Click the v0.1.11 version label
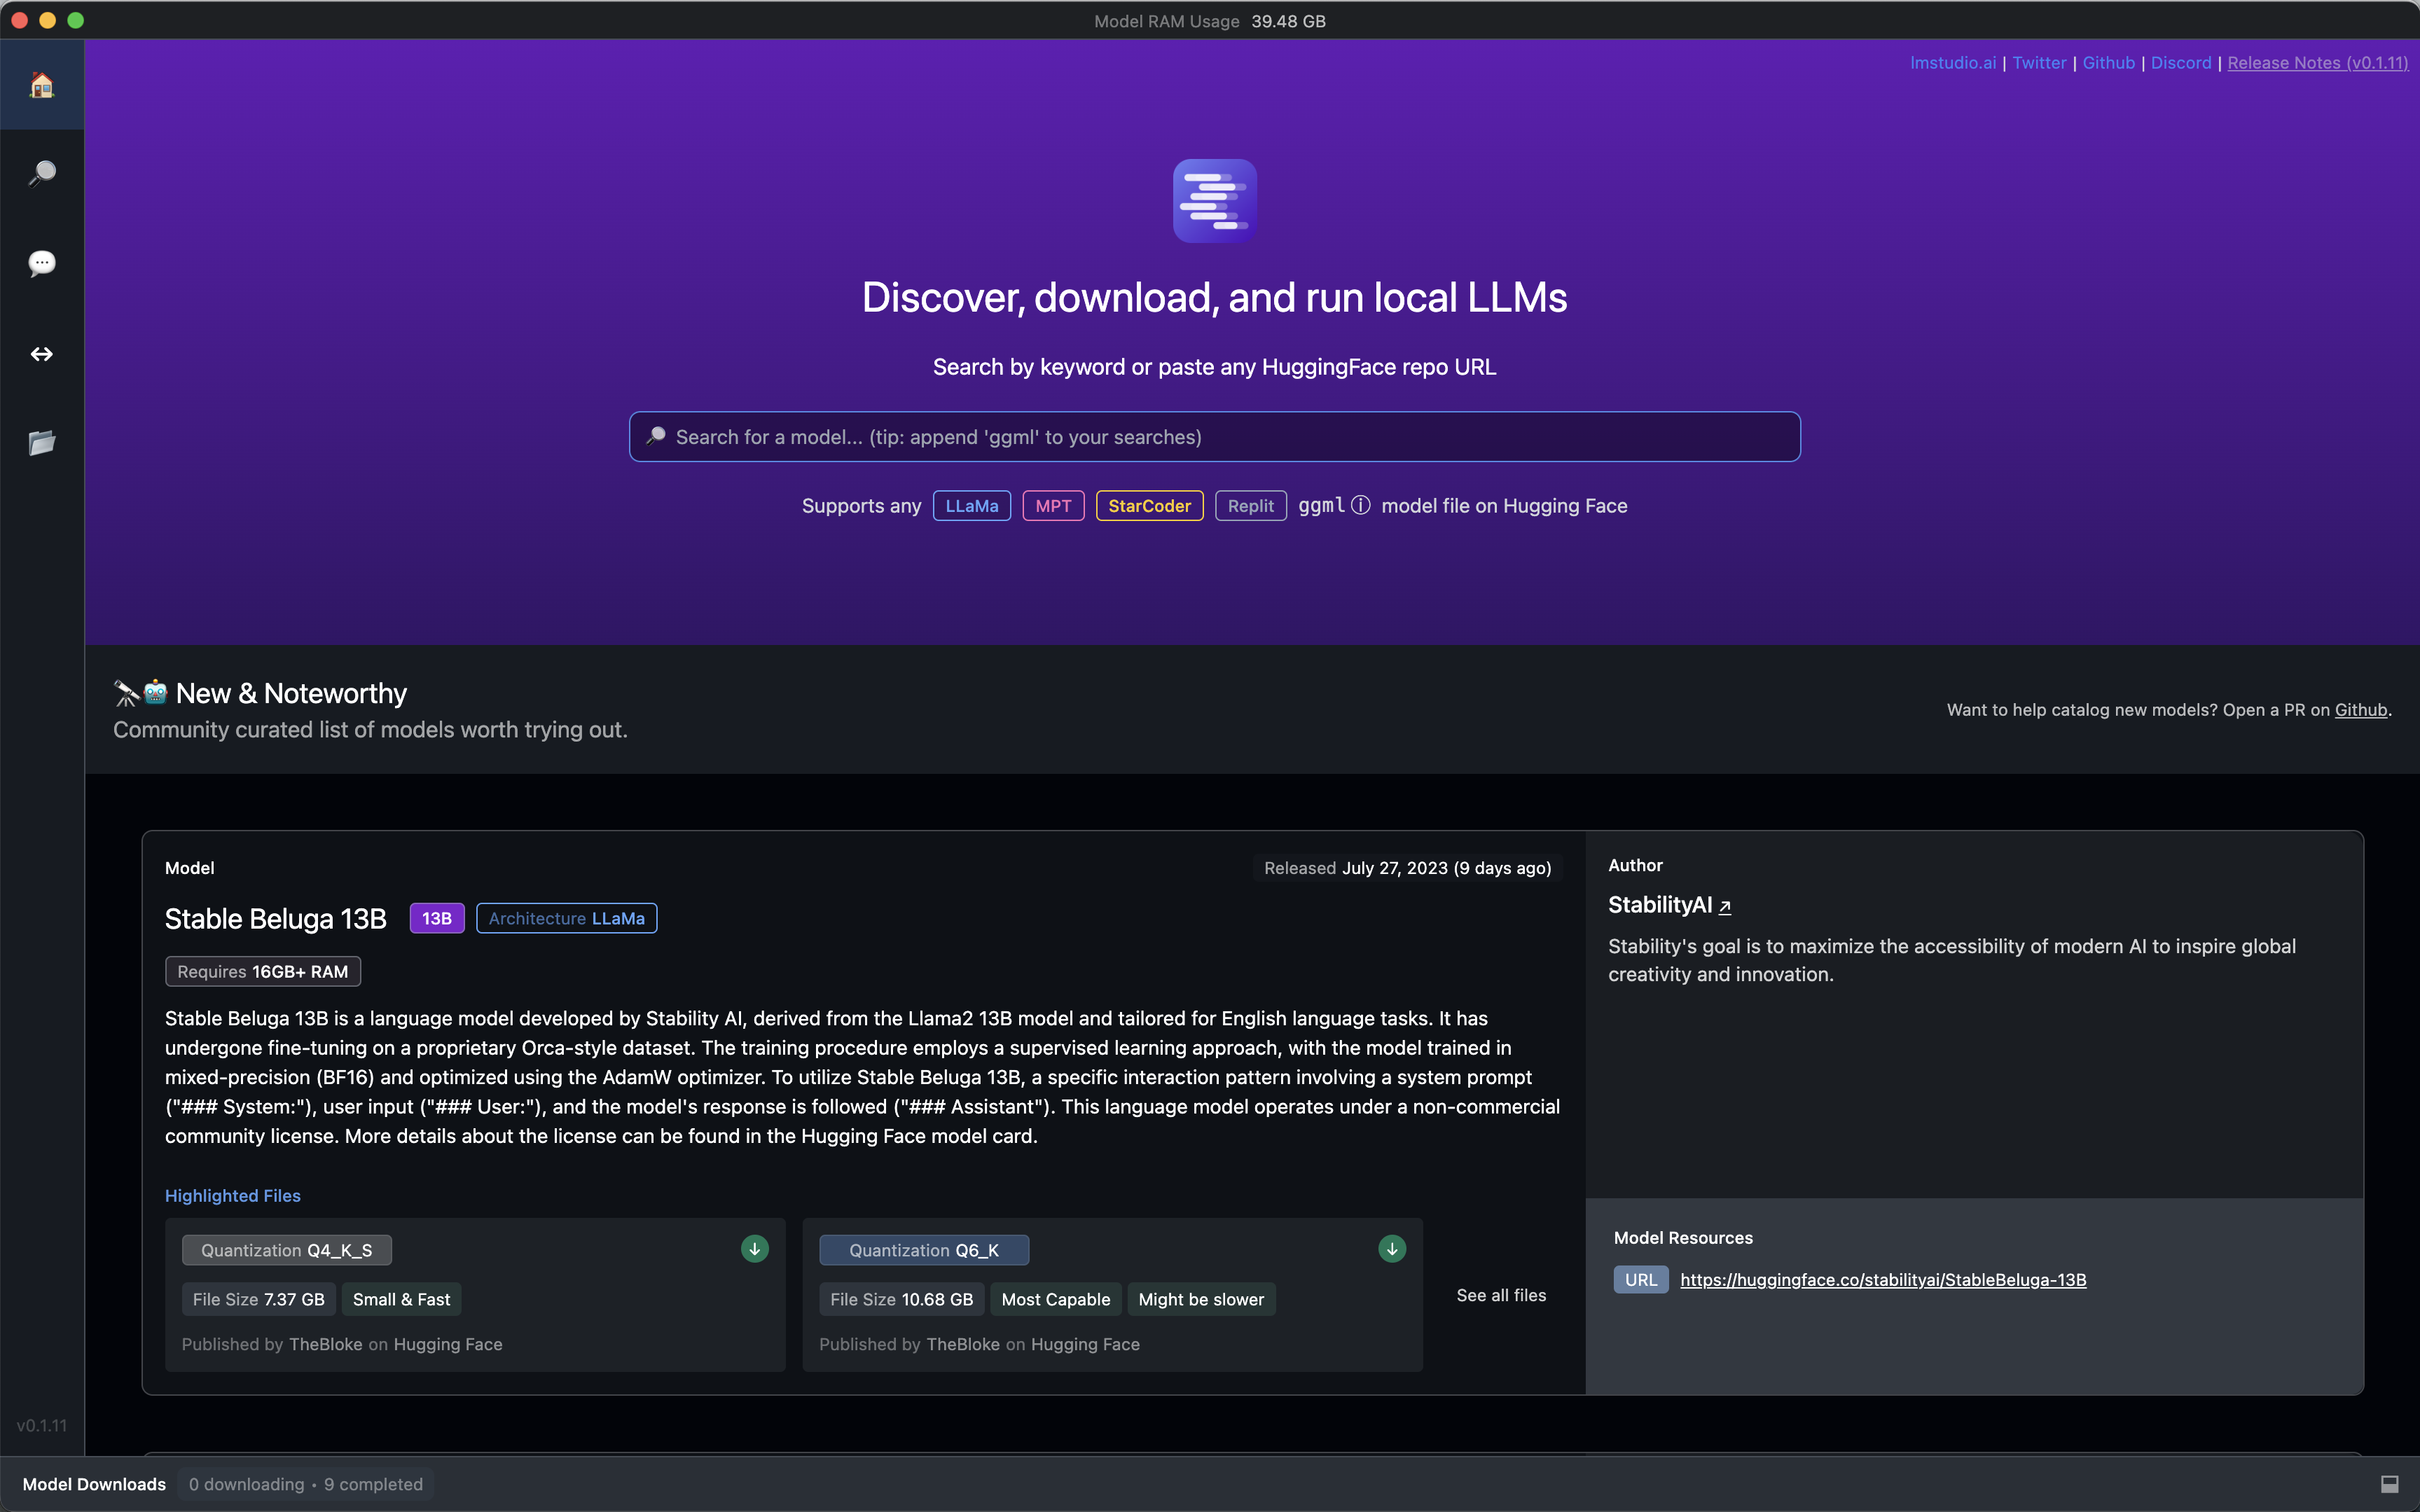This screenshot has width=2420, height=1512. pyautogui.click(x=42, y=1425)
